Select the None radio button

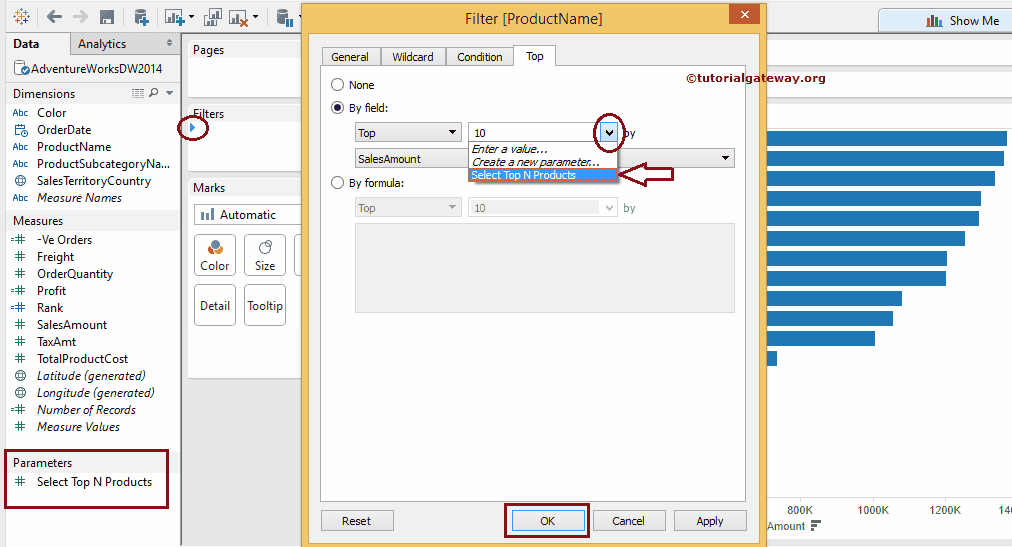tap(338, 85)
